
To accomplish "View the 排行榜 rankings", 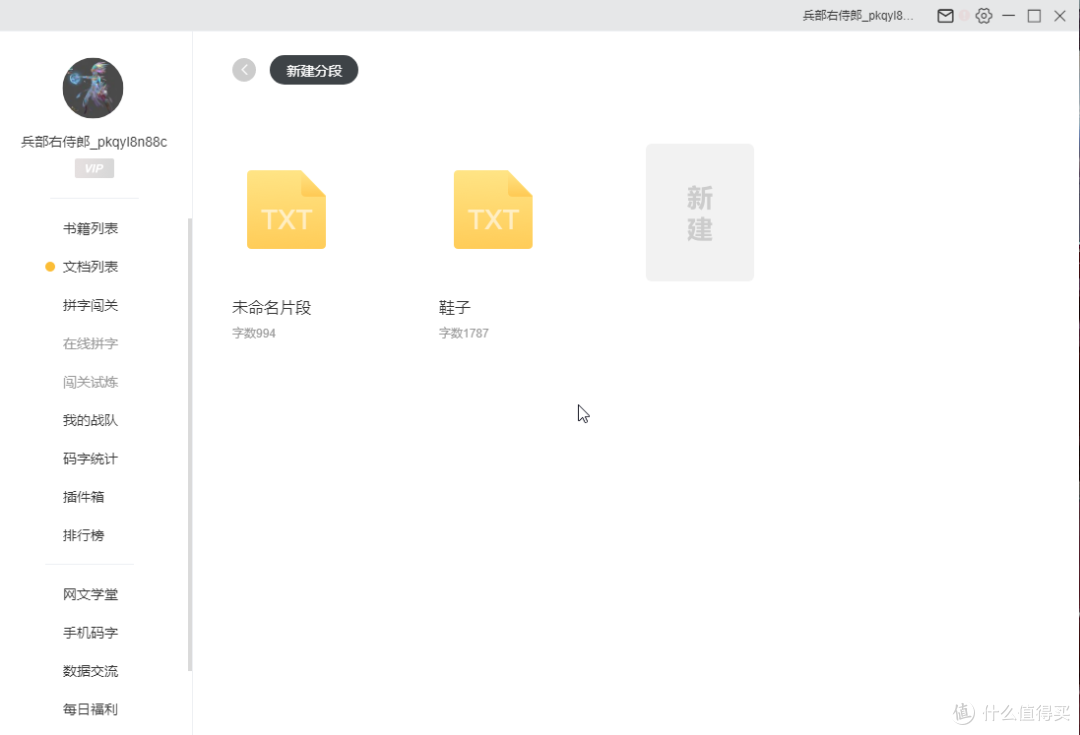I will [84, 536].
